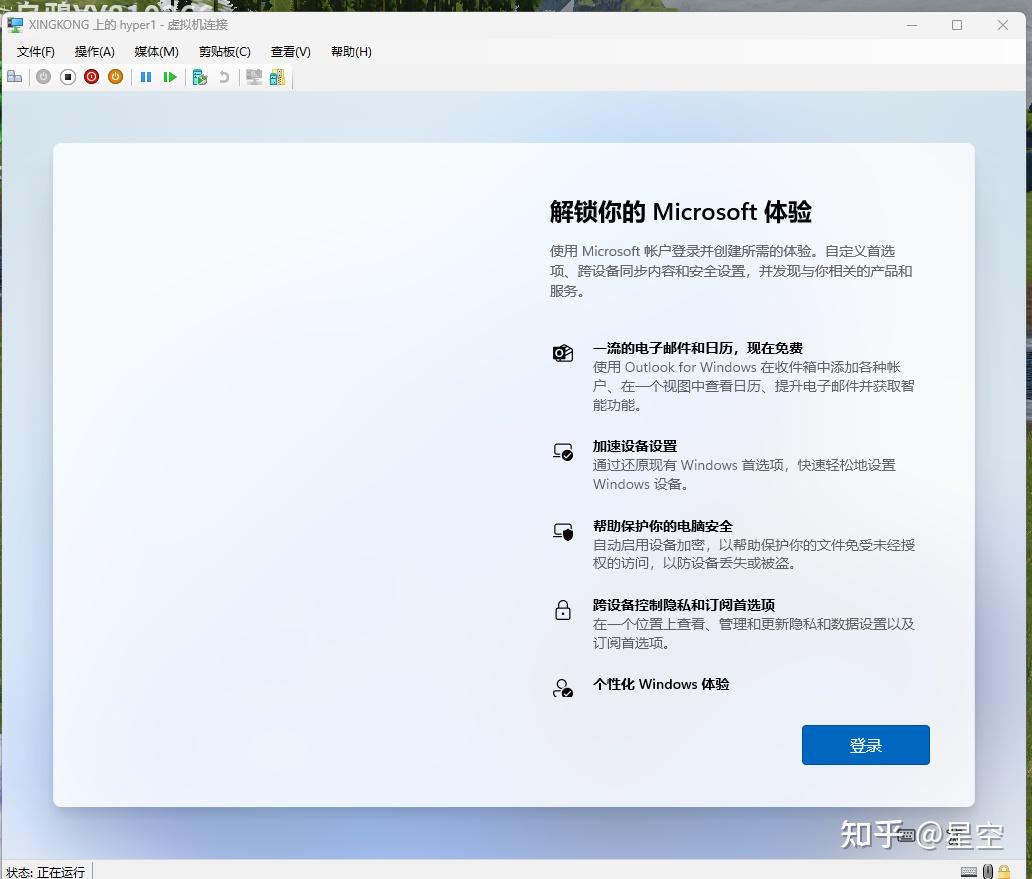Resume the VM with the green play icon
Viewport: 1032px width, 879px height.
(x=171, y=77)
